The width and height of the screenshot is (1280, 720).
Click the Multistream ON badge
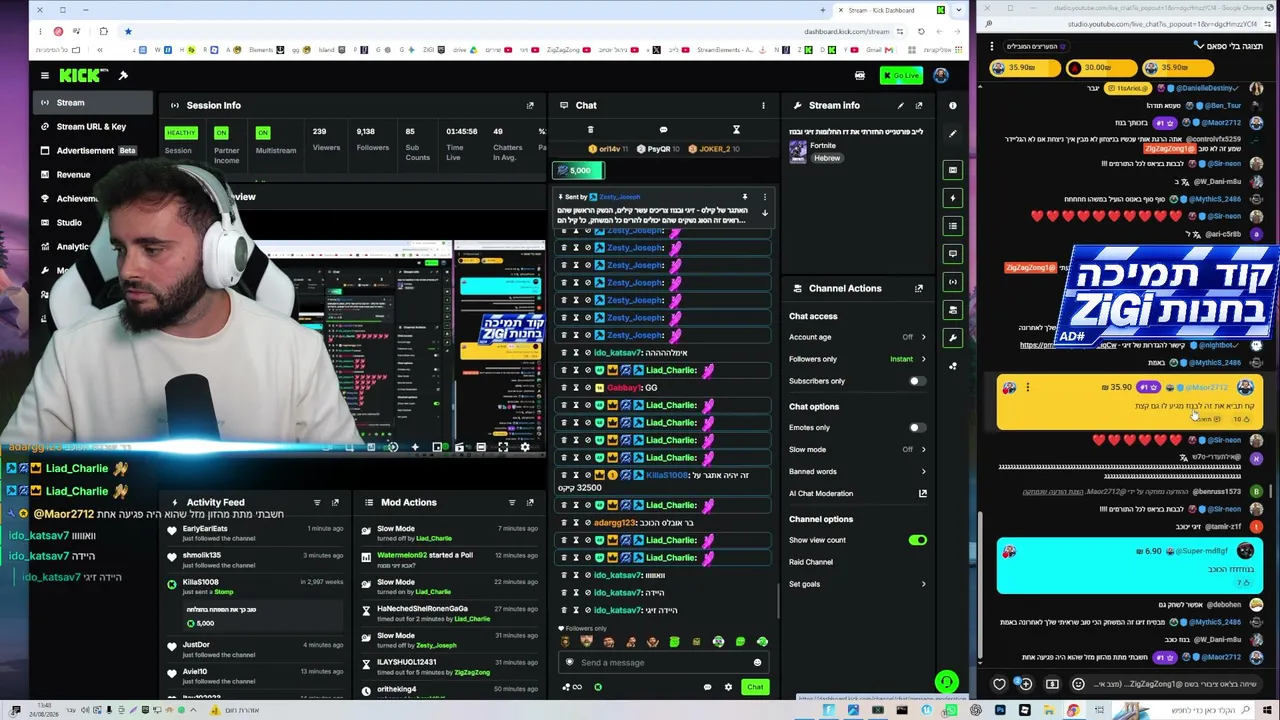pyautogui.click(x=263, y=132)
